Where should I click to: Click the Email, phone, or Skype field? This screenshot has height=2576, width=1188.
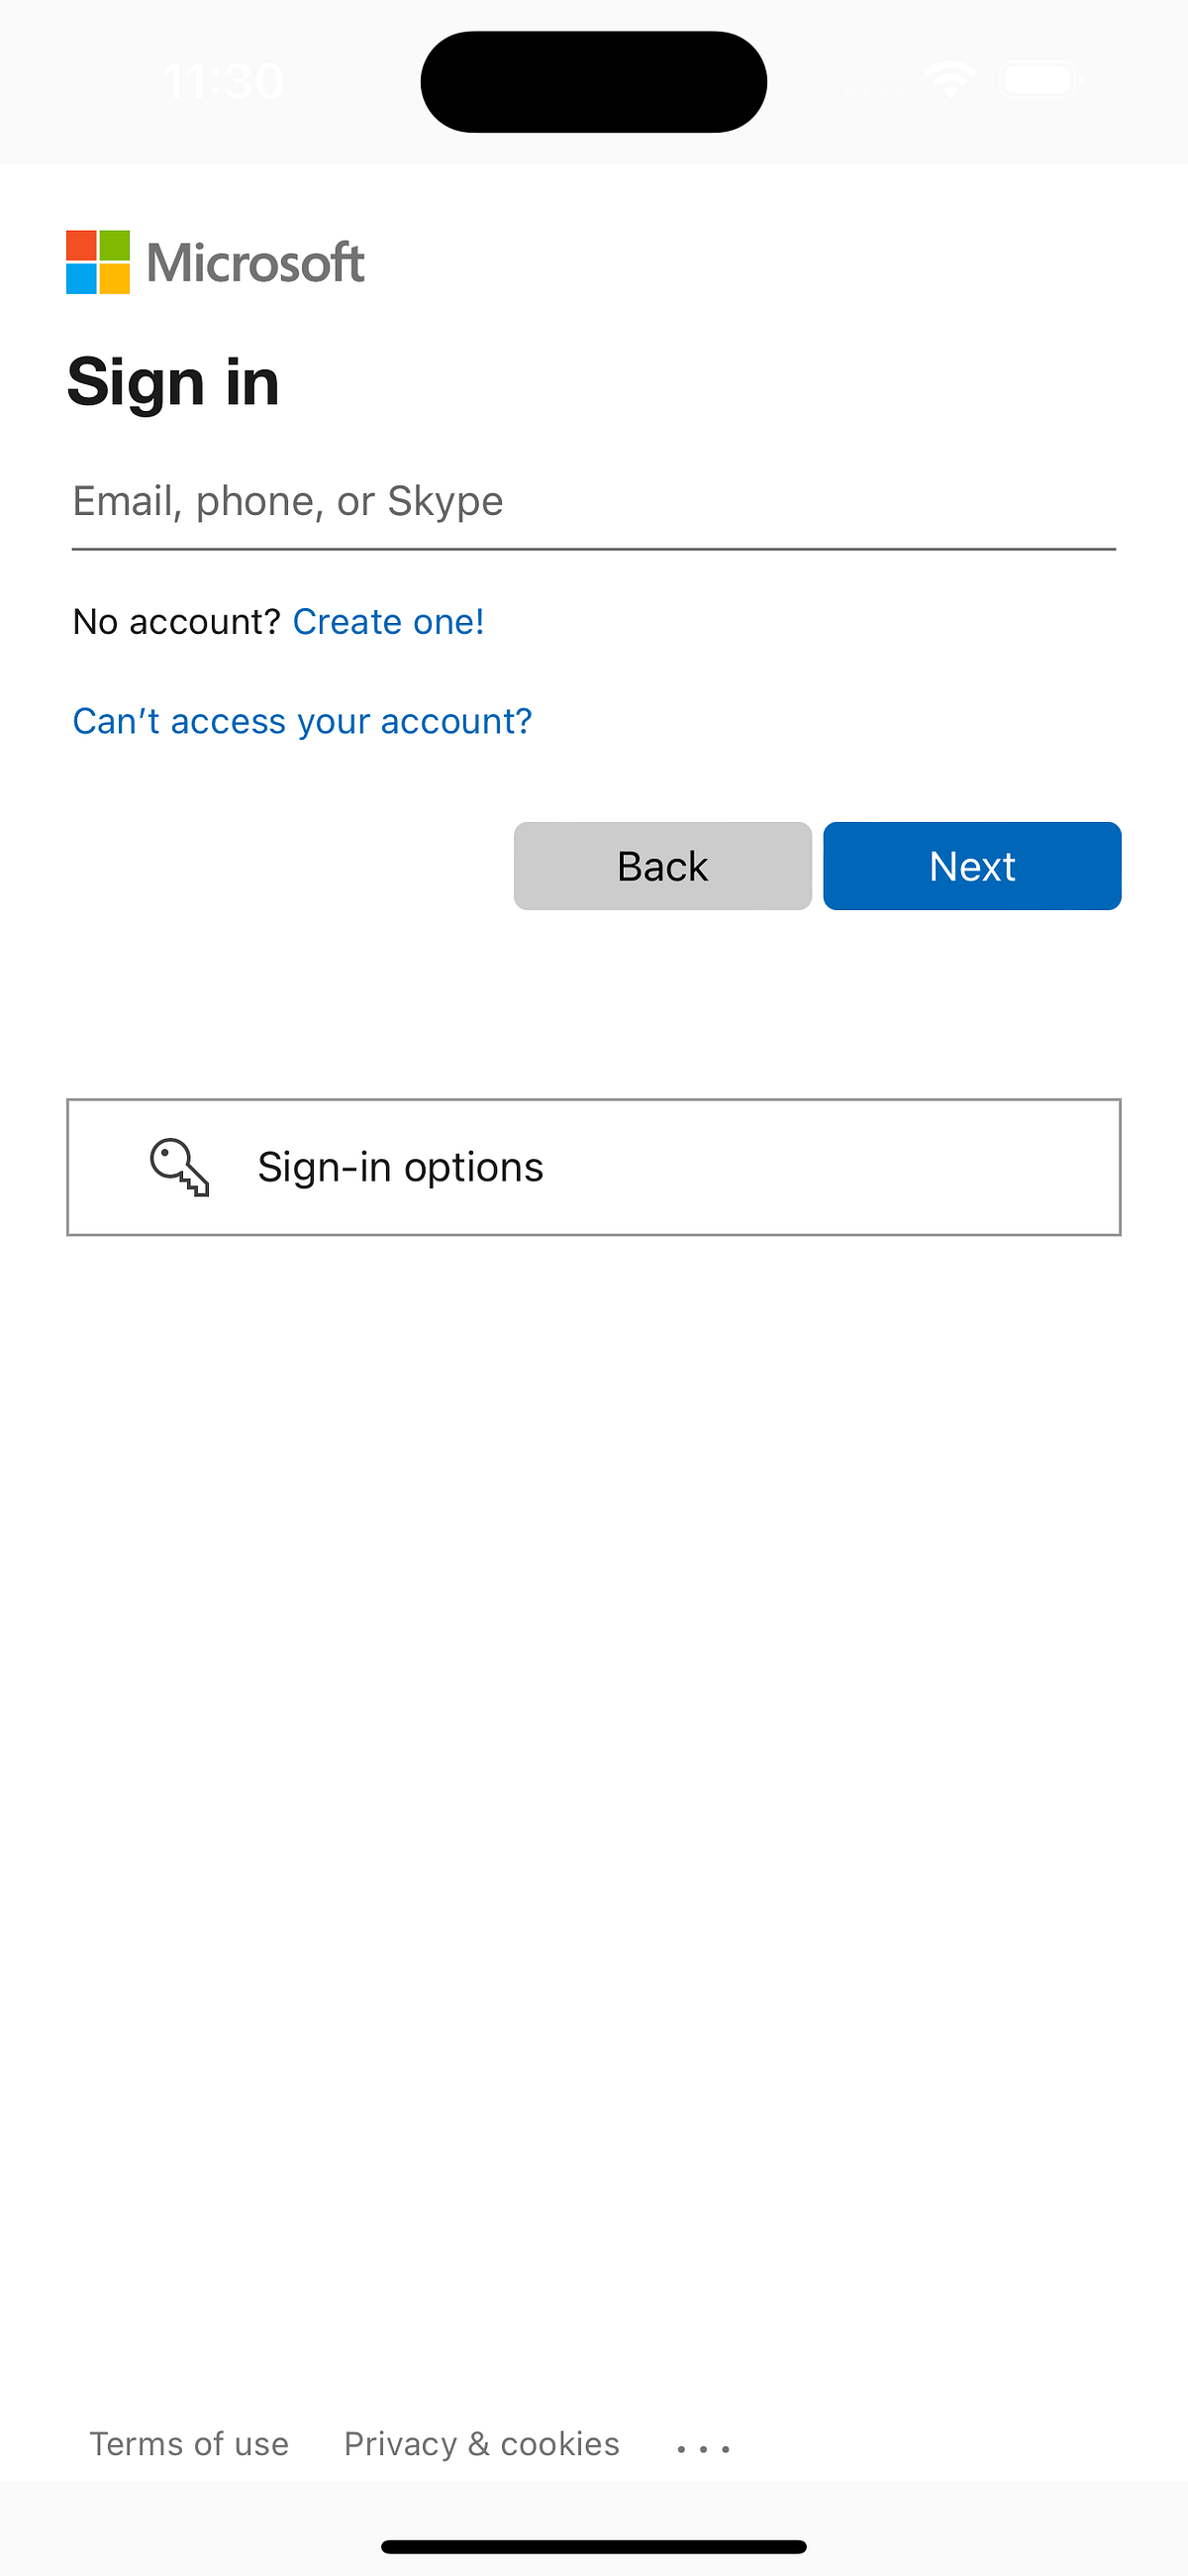(594, 501)
